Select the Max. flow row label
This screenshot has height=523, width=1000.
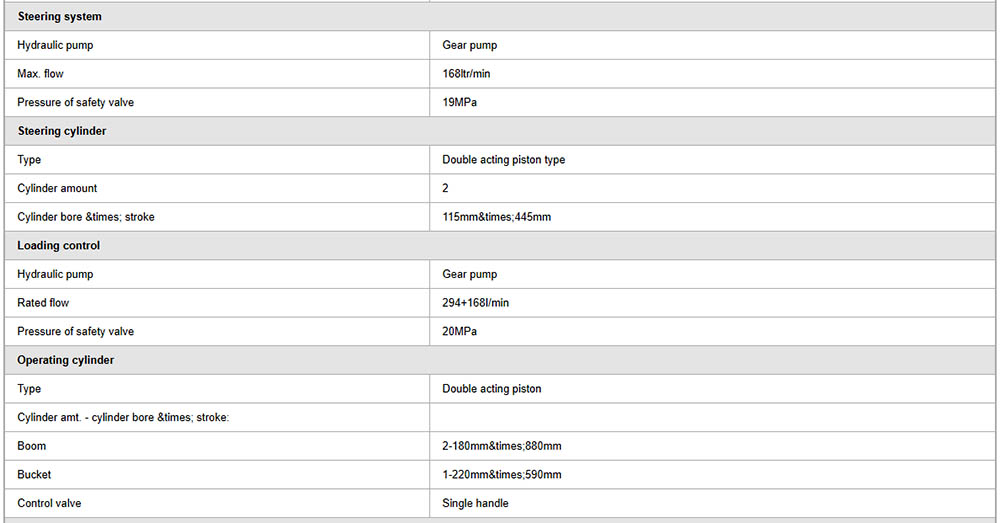pos(40,74)
